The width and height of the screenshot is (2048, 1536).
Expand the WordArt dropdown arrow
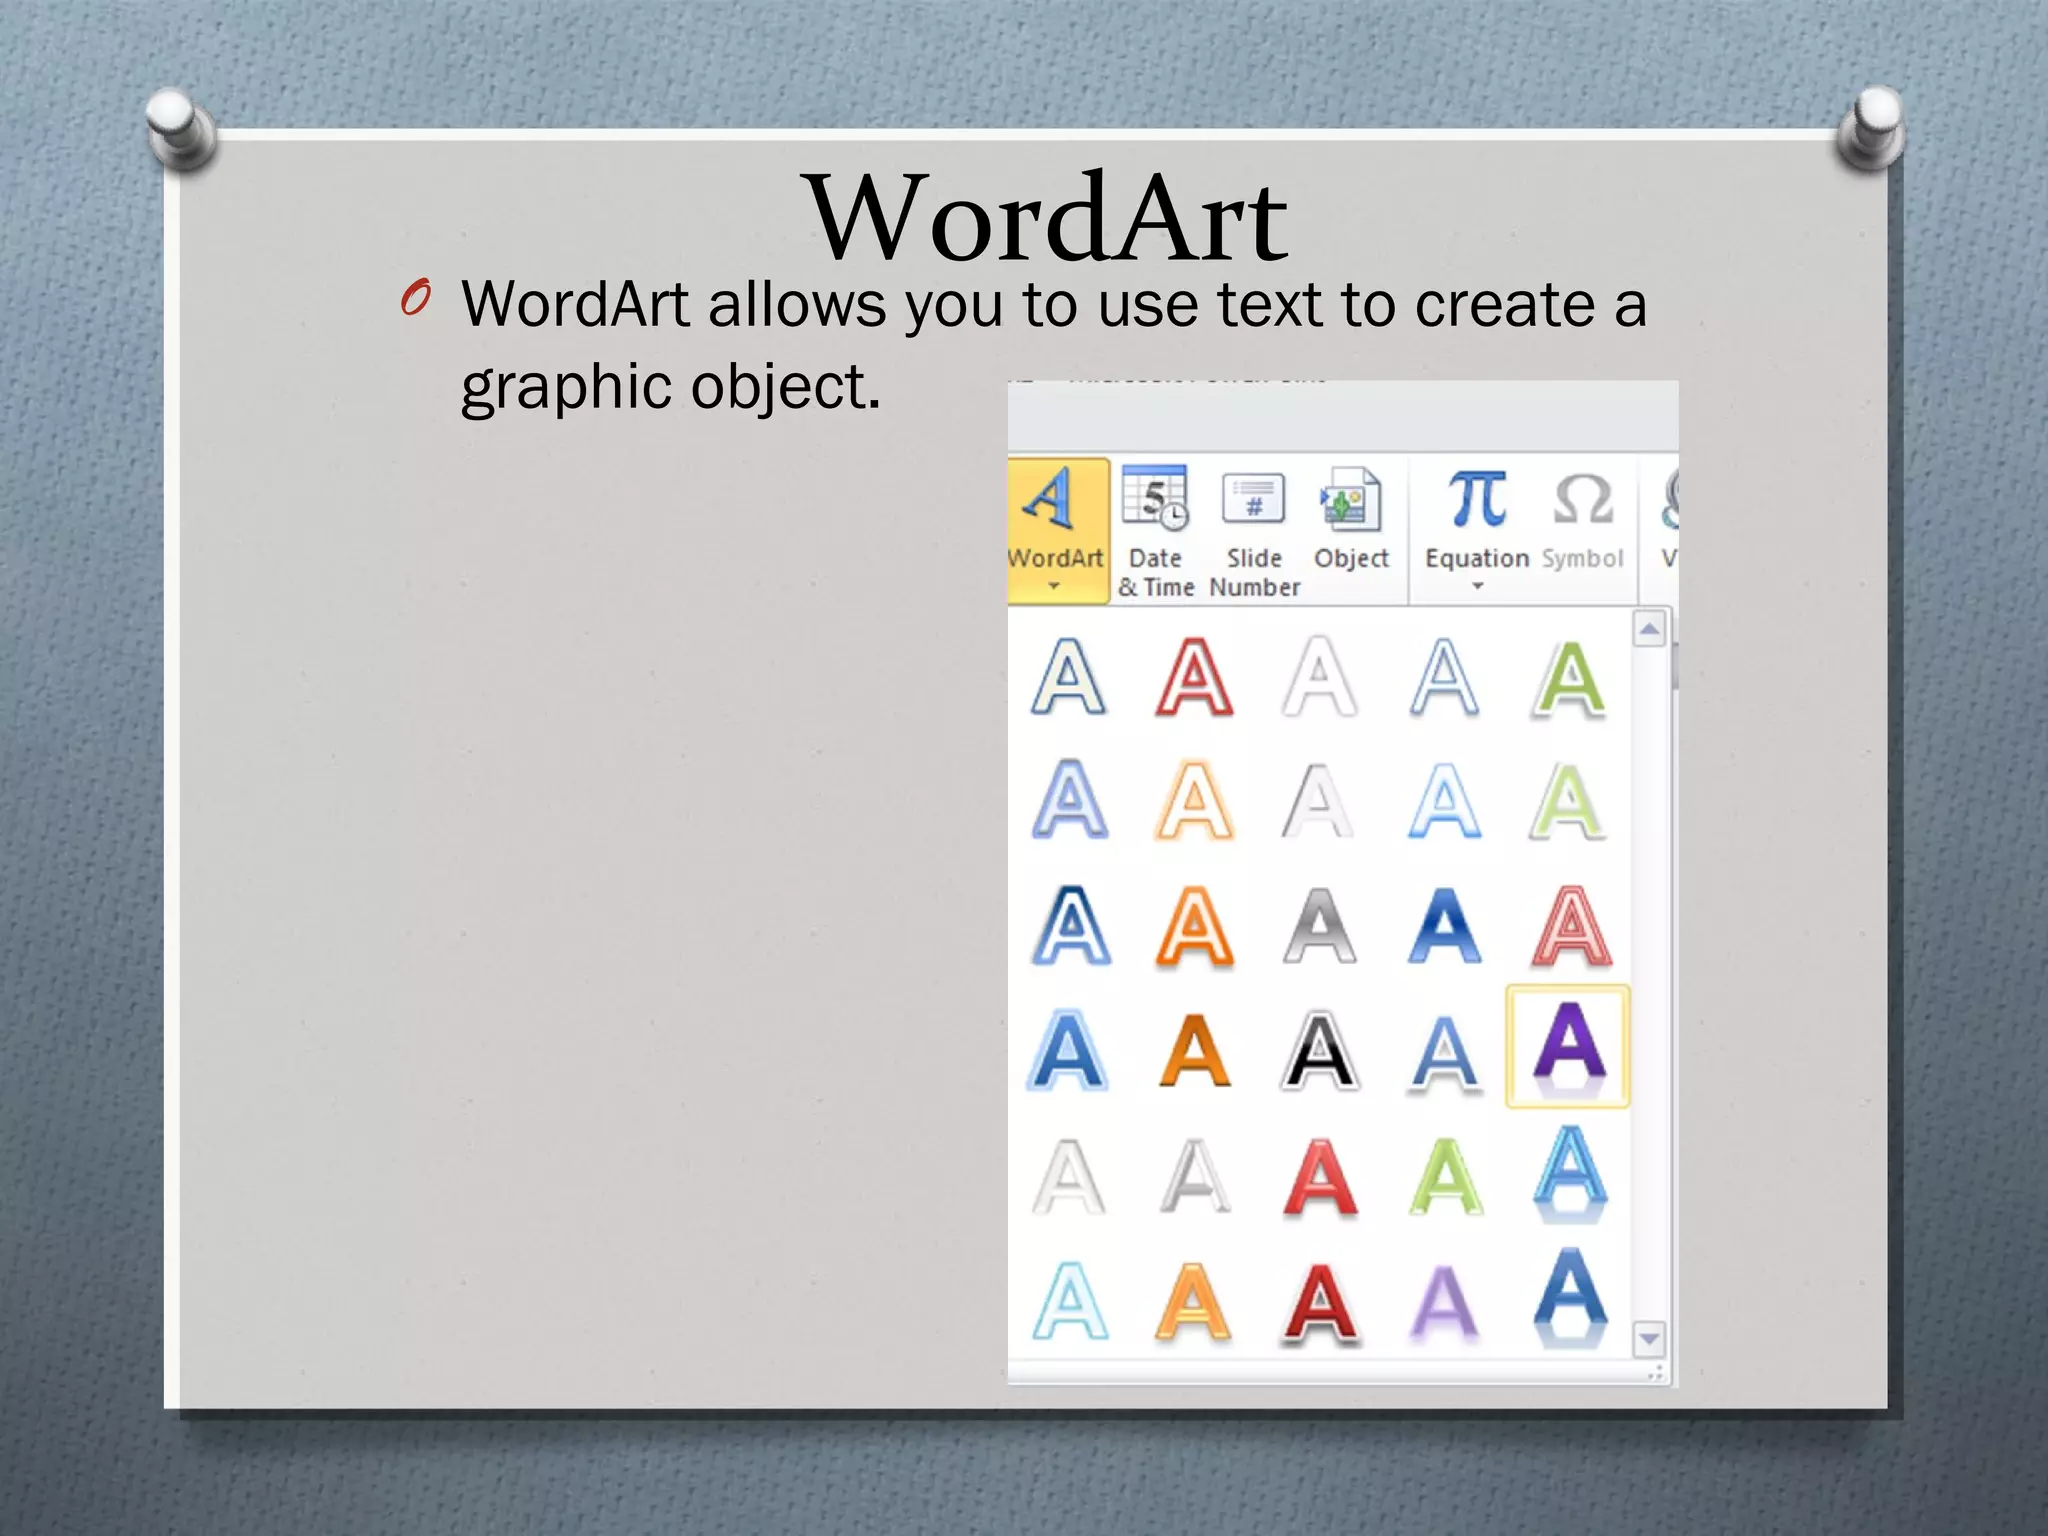pyautogui.click(x=1054, y=587)
